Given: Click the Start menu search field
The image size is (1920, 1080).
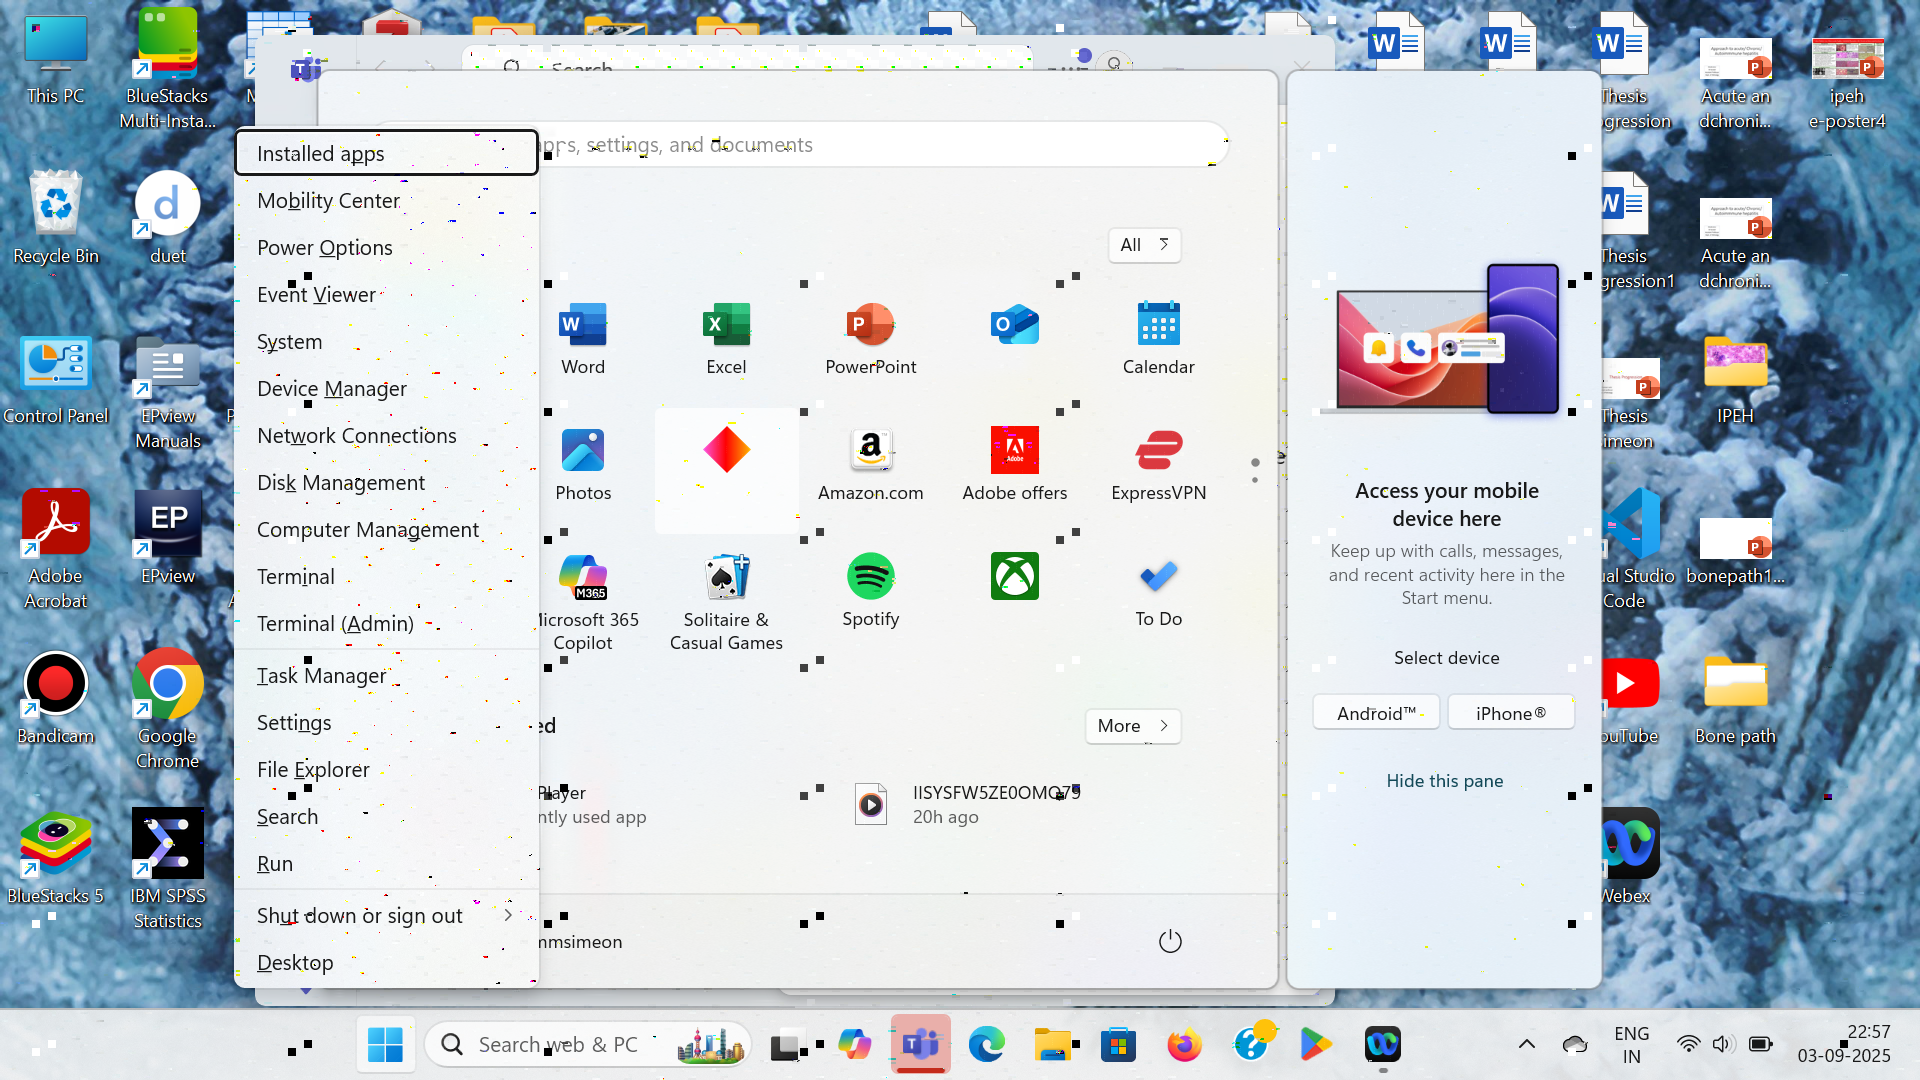Looking at the screenshot, I should pos(880,145).
